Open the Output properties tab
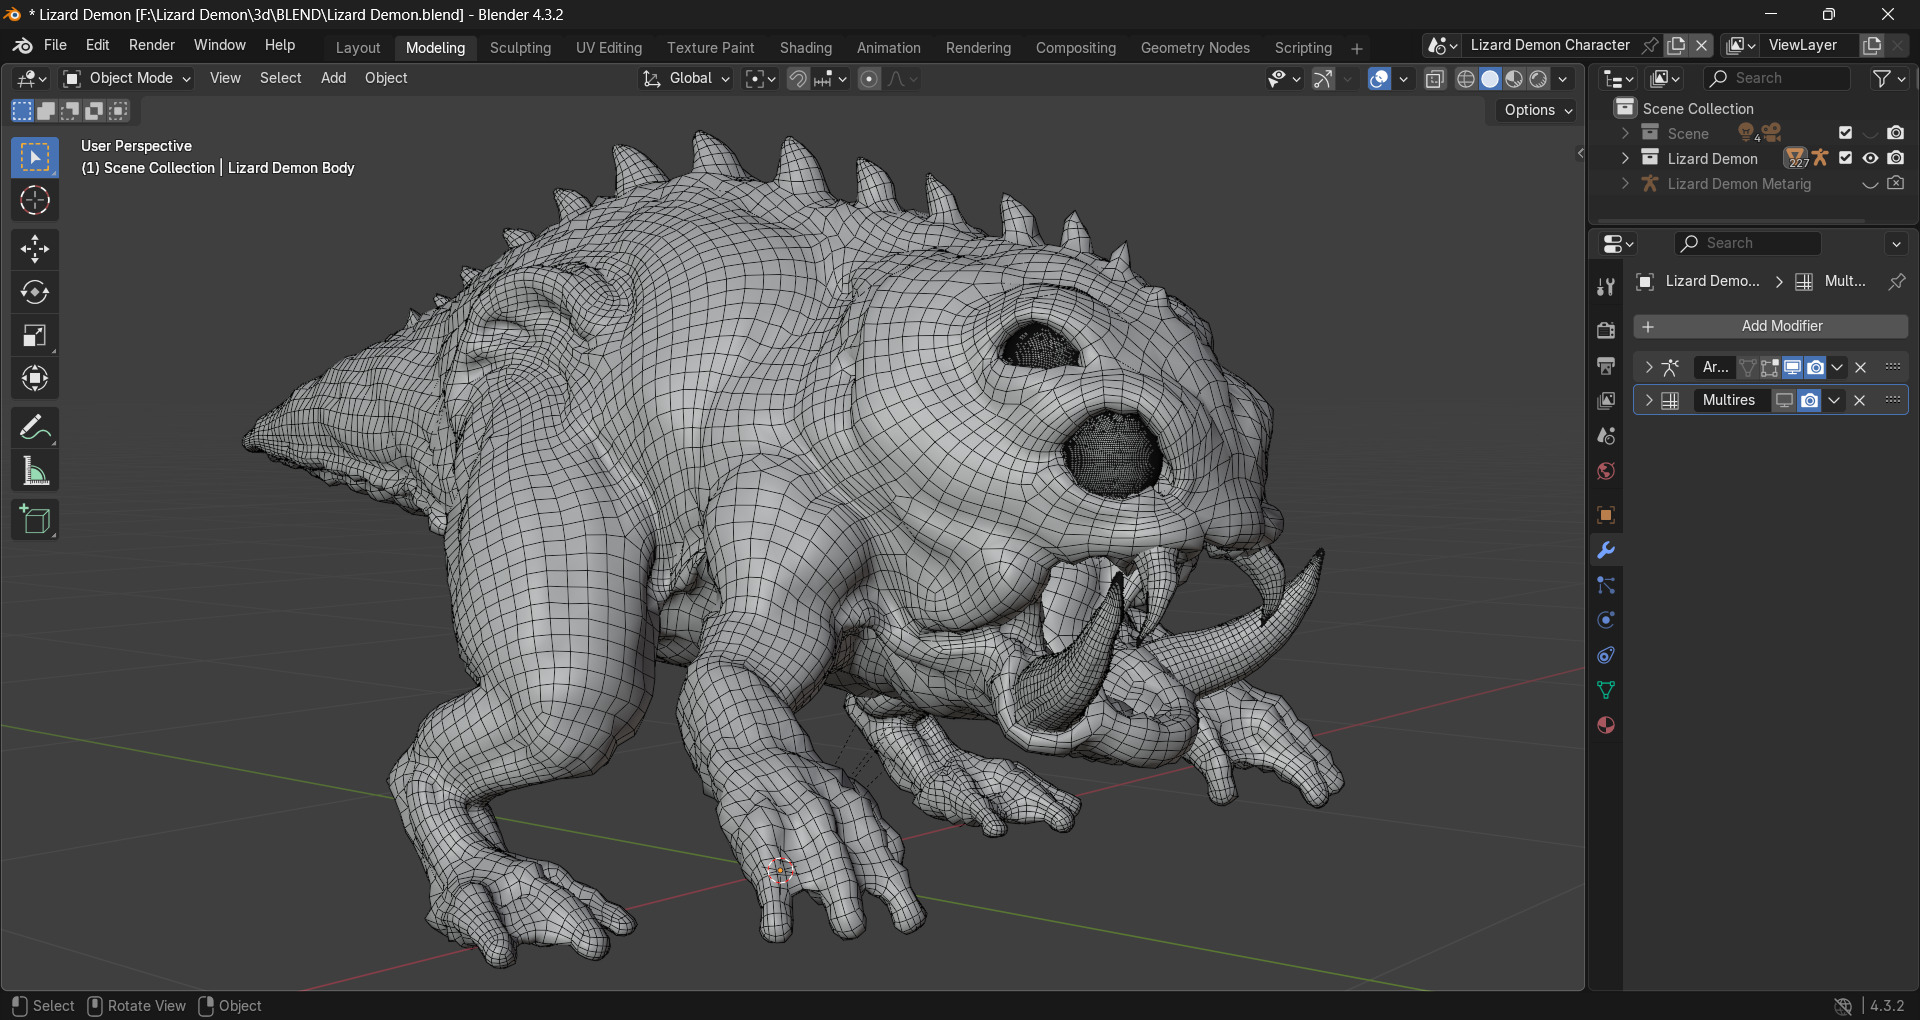Screen dimensions: 1920x1020 point(1606,365)
